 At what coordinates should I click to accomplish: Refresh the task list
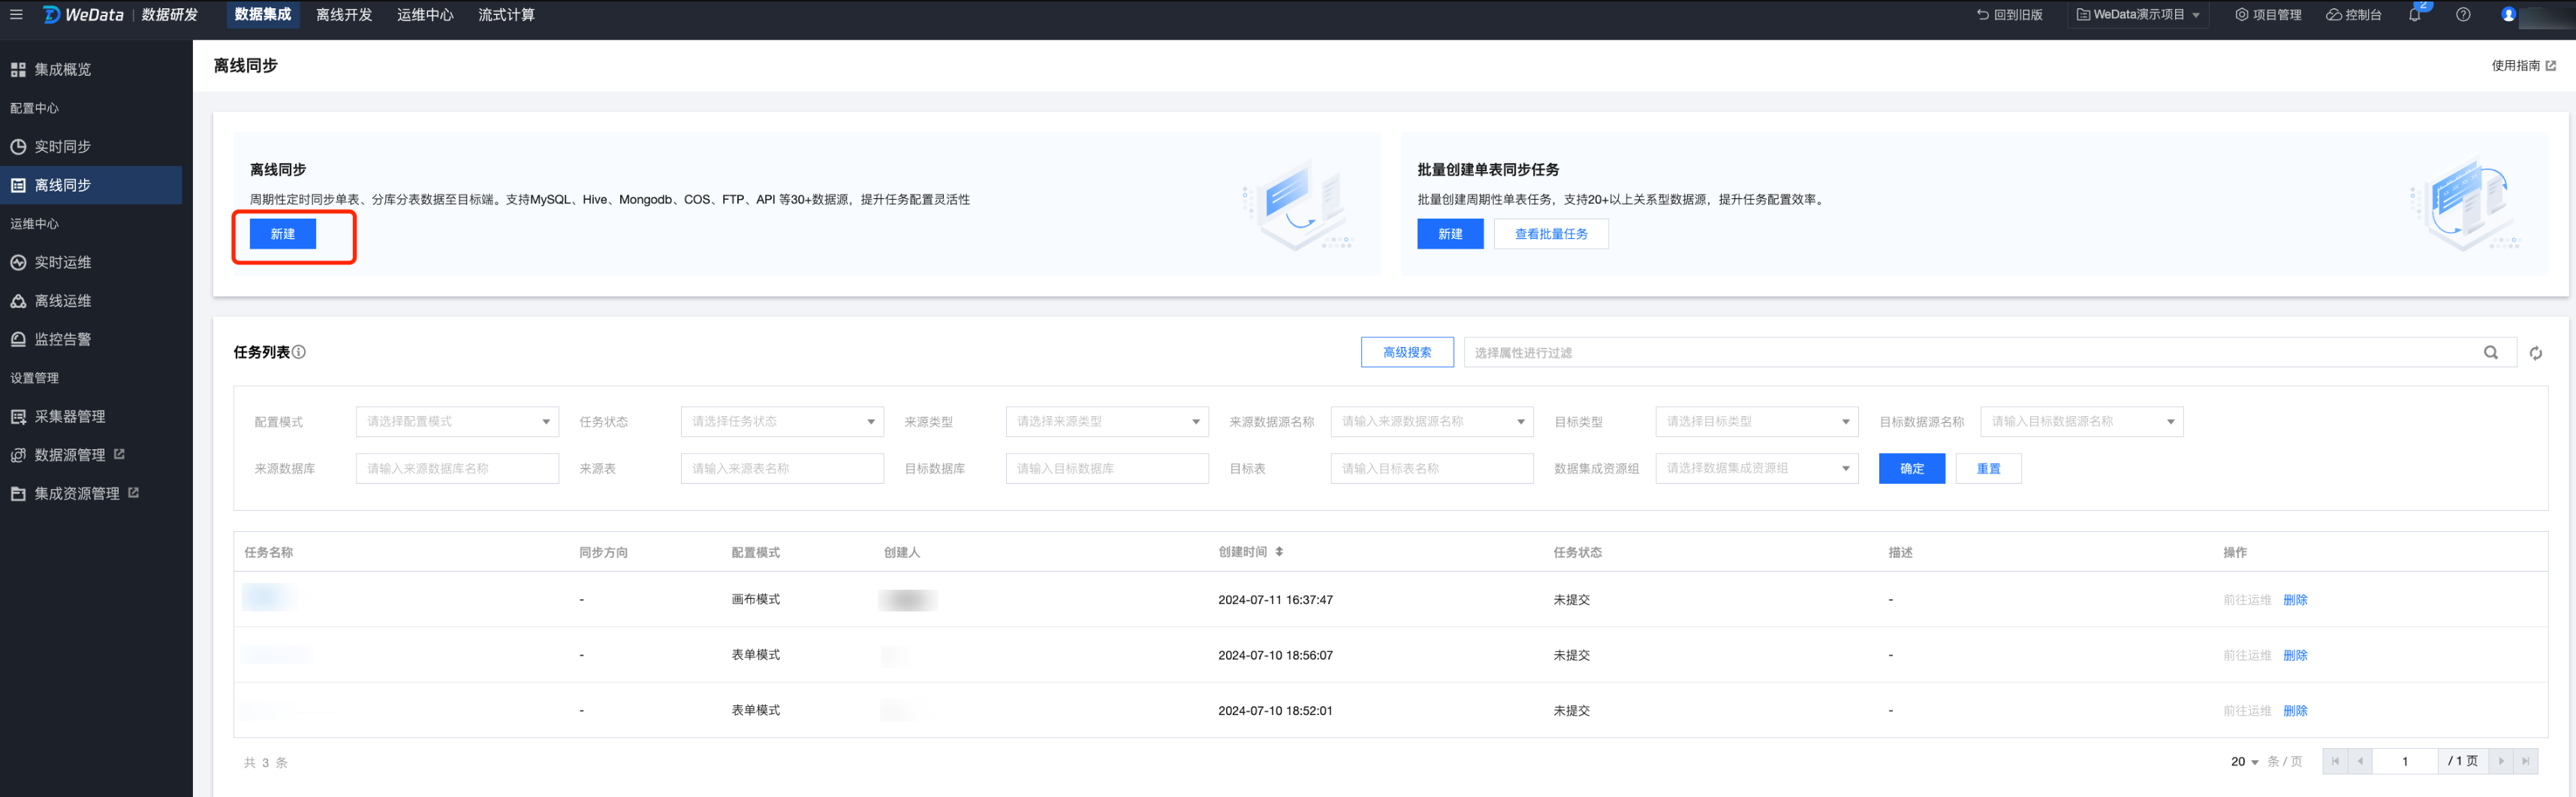(2536, 352)
